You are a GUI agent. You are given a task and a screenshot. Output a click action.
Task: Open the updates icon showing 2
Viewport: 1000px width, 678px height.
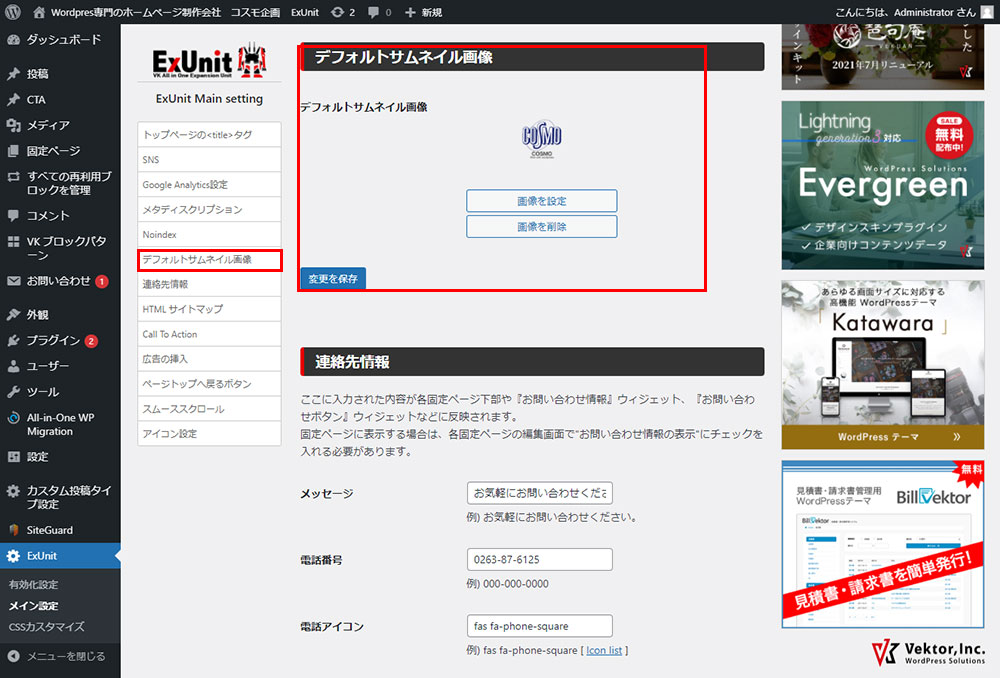(x=343, y=12)
